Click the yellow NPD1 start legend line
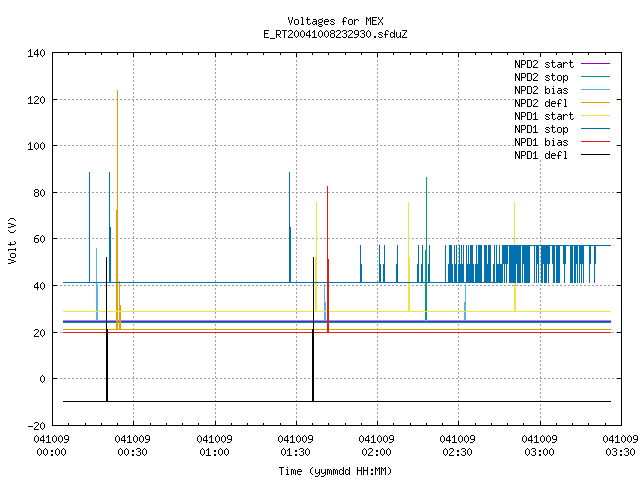 click(596, 116)
